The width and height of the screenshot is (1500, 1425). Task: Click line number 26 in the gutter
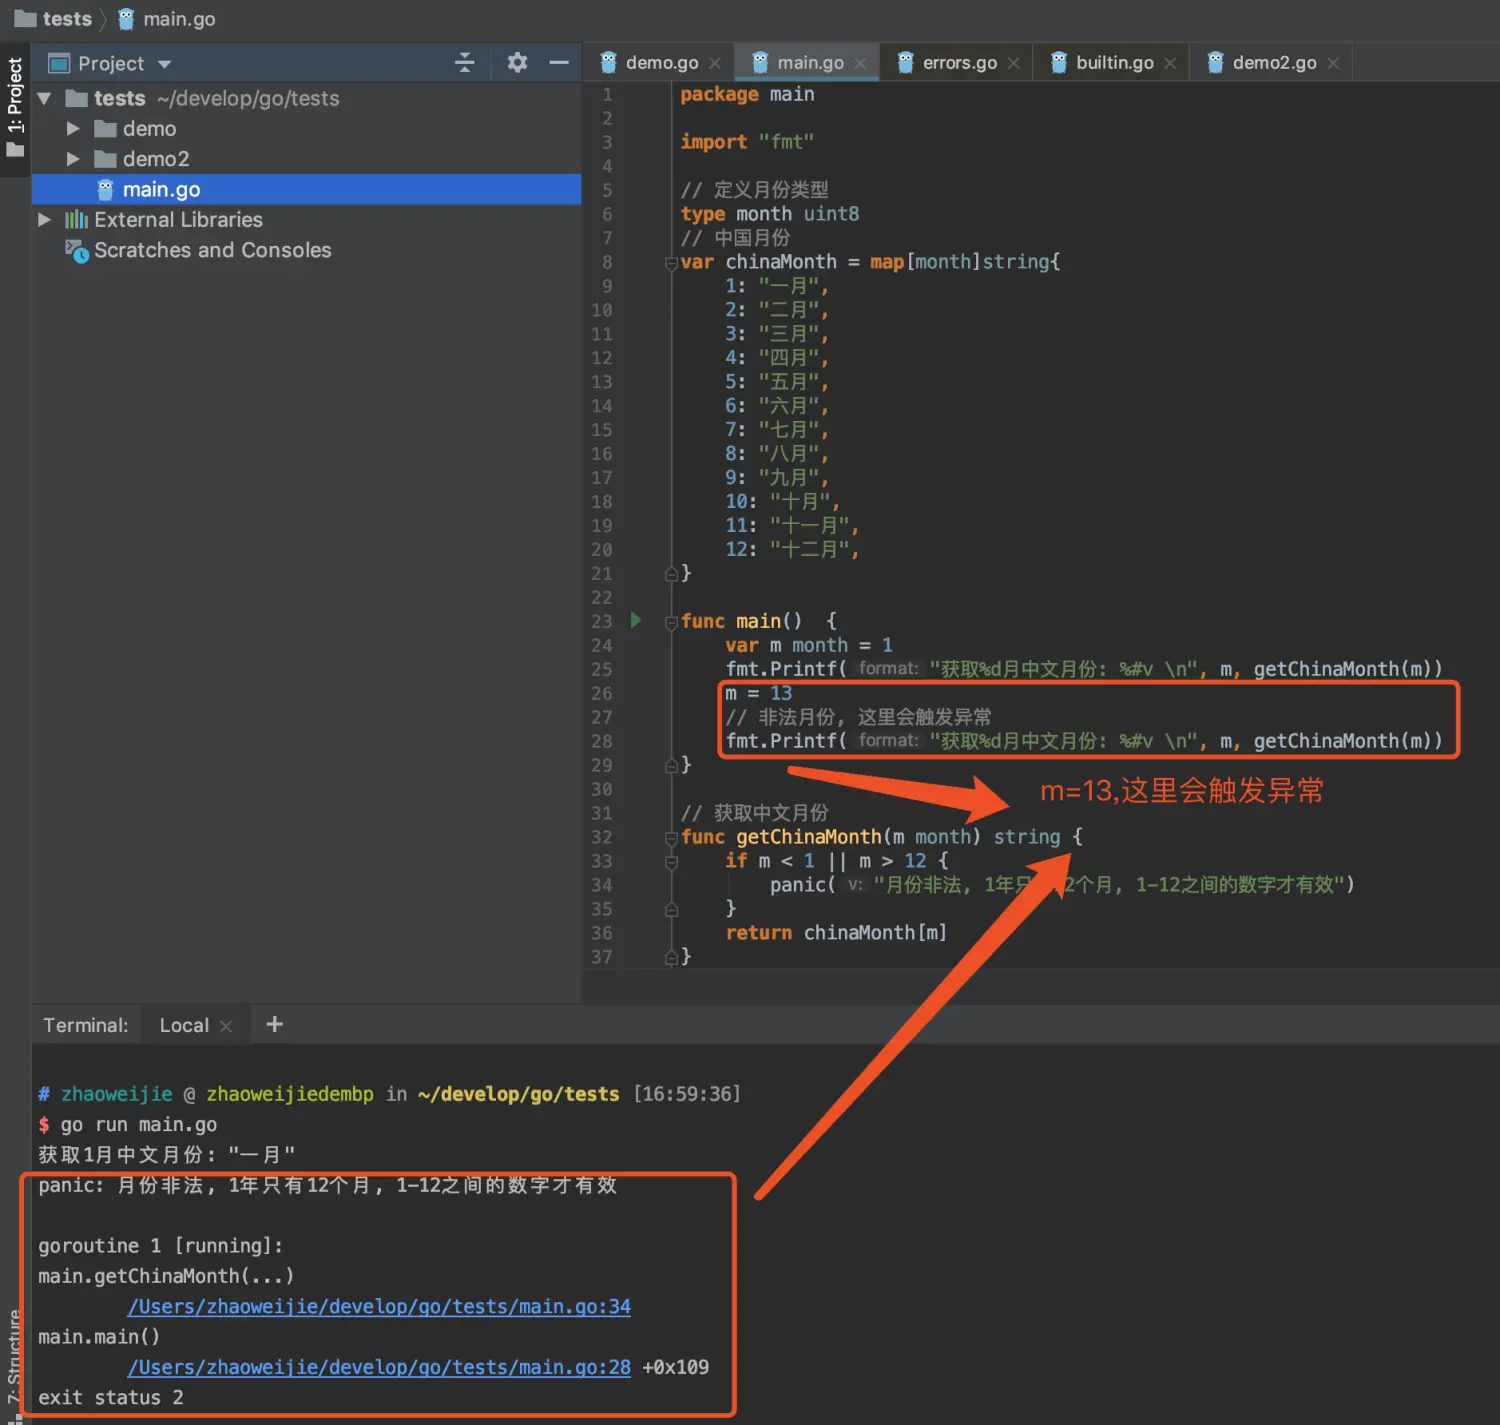click(601, 693)
